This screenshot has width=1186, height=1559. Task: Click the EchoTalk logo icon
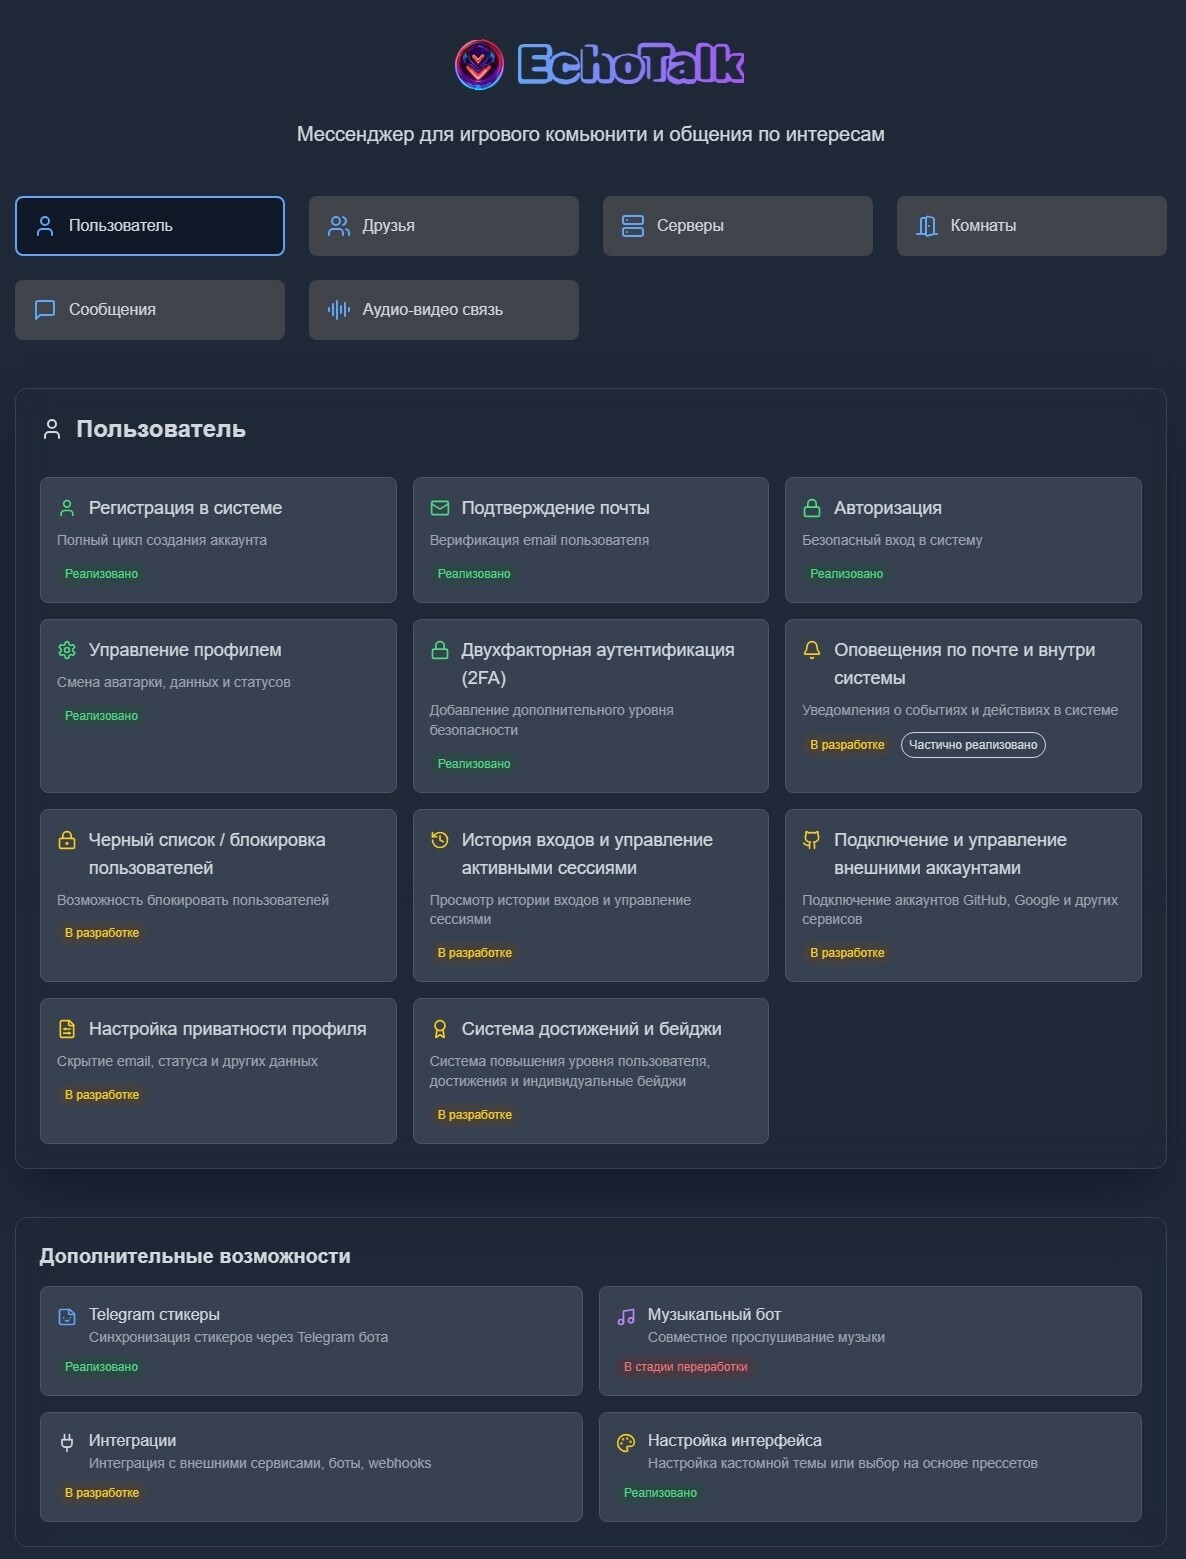click(x=479, y=65)
